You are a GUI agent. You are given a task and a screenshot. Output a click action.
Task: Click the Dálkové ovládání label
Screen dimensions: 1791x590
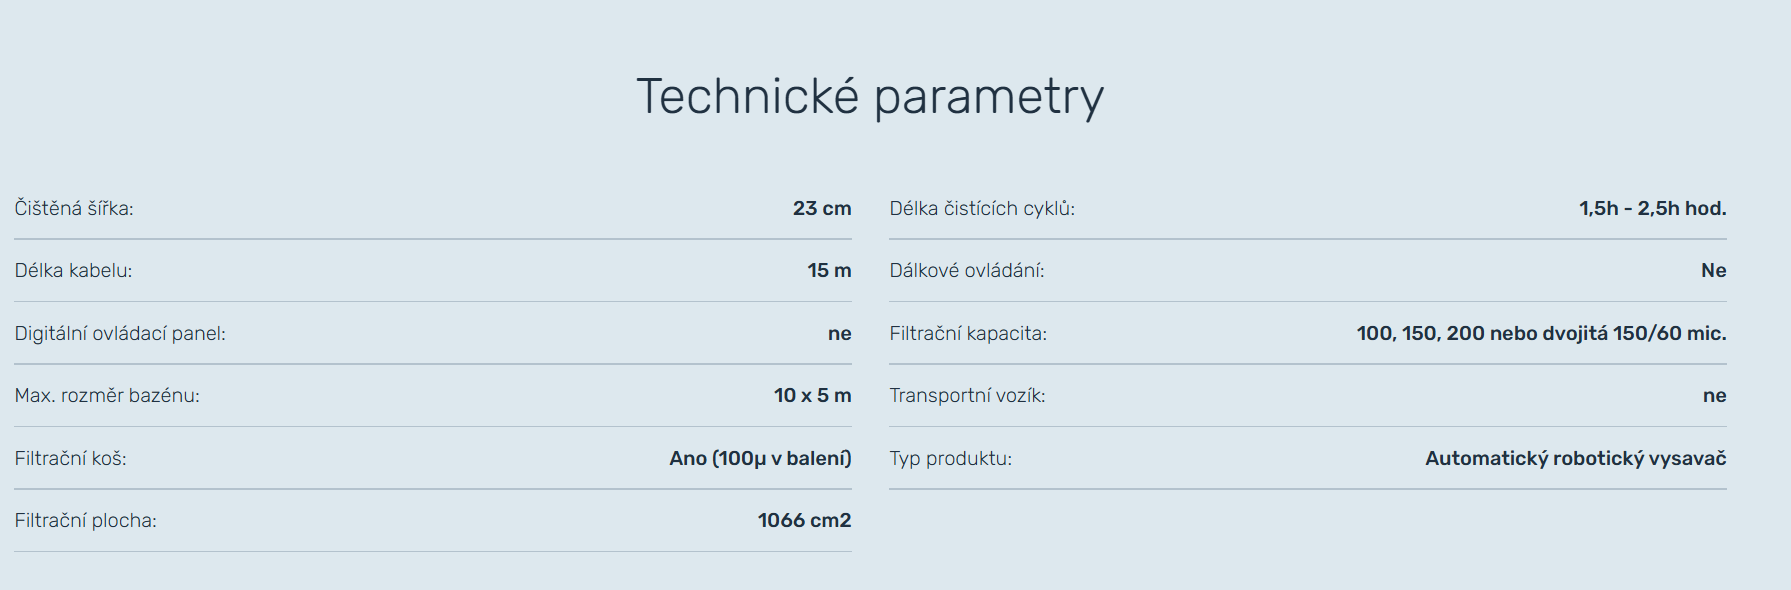[x=967, y=270]
